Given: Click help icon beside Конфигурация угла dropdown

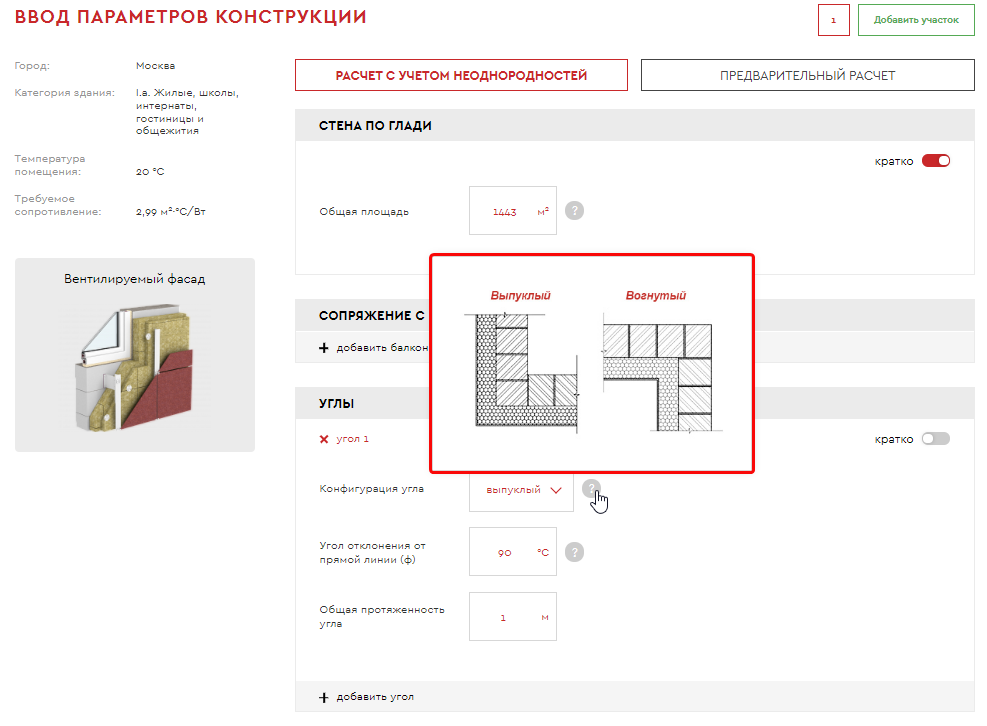Looking at the screenshot, I should click(592, 489).
